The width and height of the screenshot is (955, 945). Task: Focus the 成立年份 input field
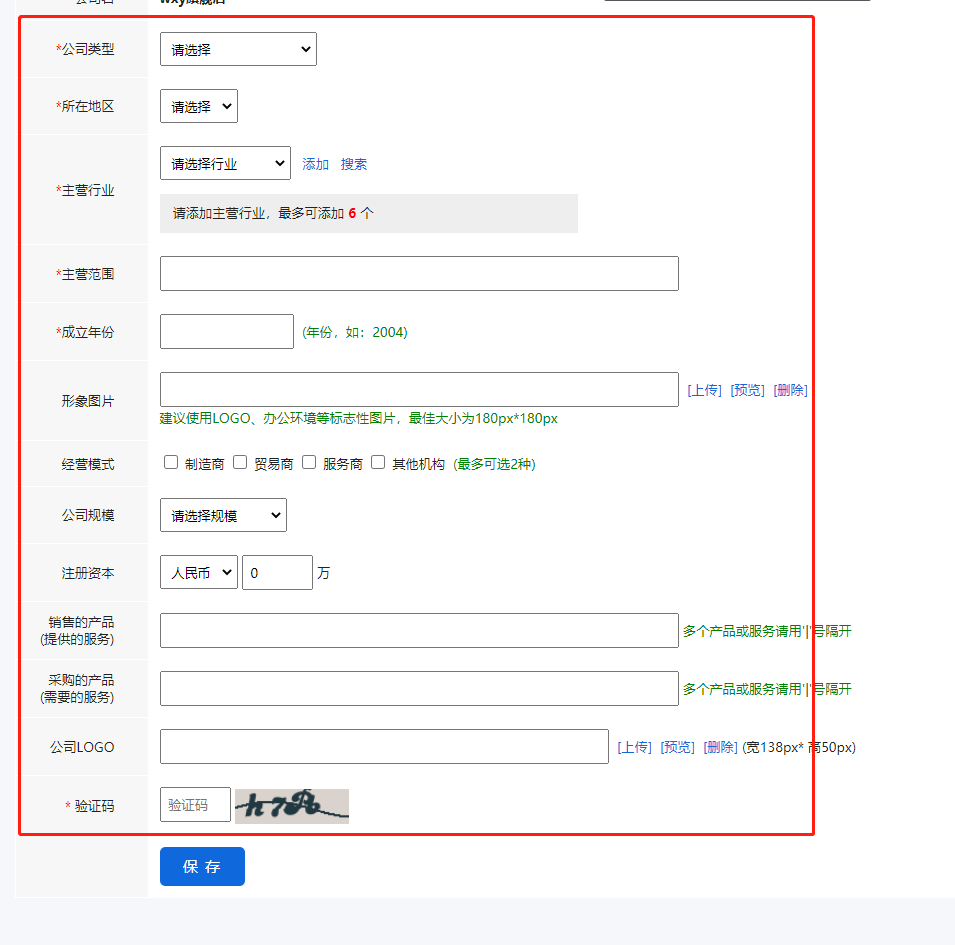coord(227,332)
